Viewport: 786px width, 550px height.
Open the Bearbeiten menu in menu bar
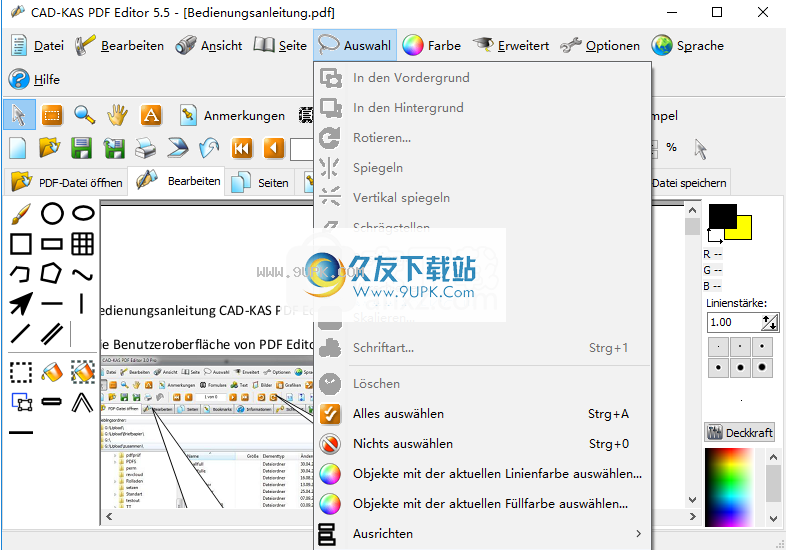pos(119,46)
